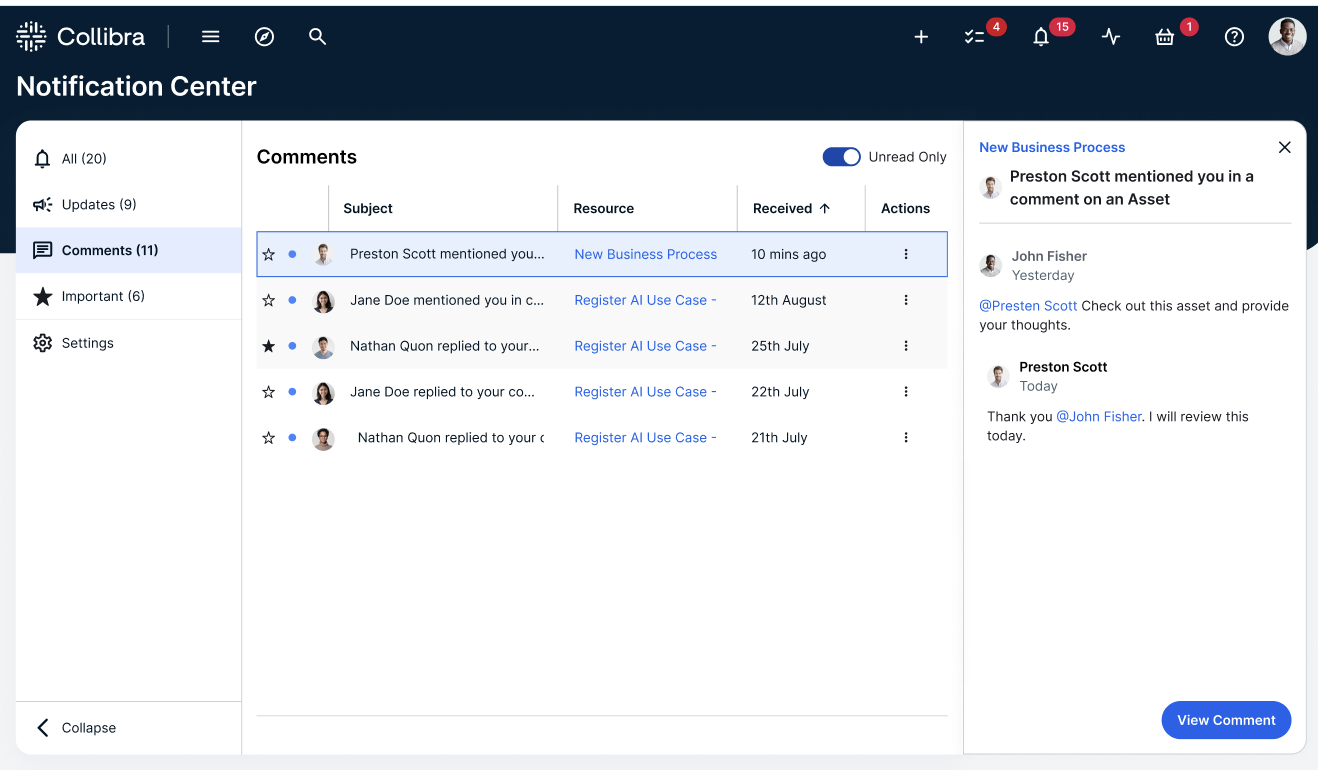
Task: Open the shopping basket icon with 1 item
Action: click(1163, 36)
